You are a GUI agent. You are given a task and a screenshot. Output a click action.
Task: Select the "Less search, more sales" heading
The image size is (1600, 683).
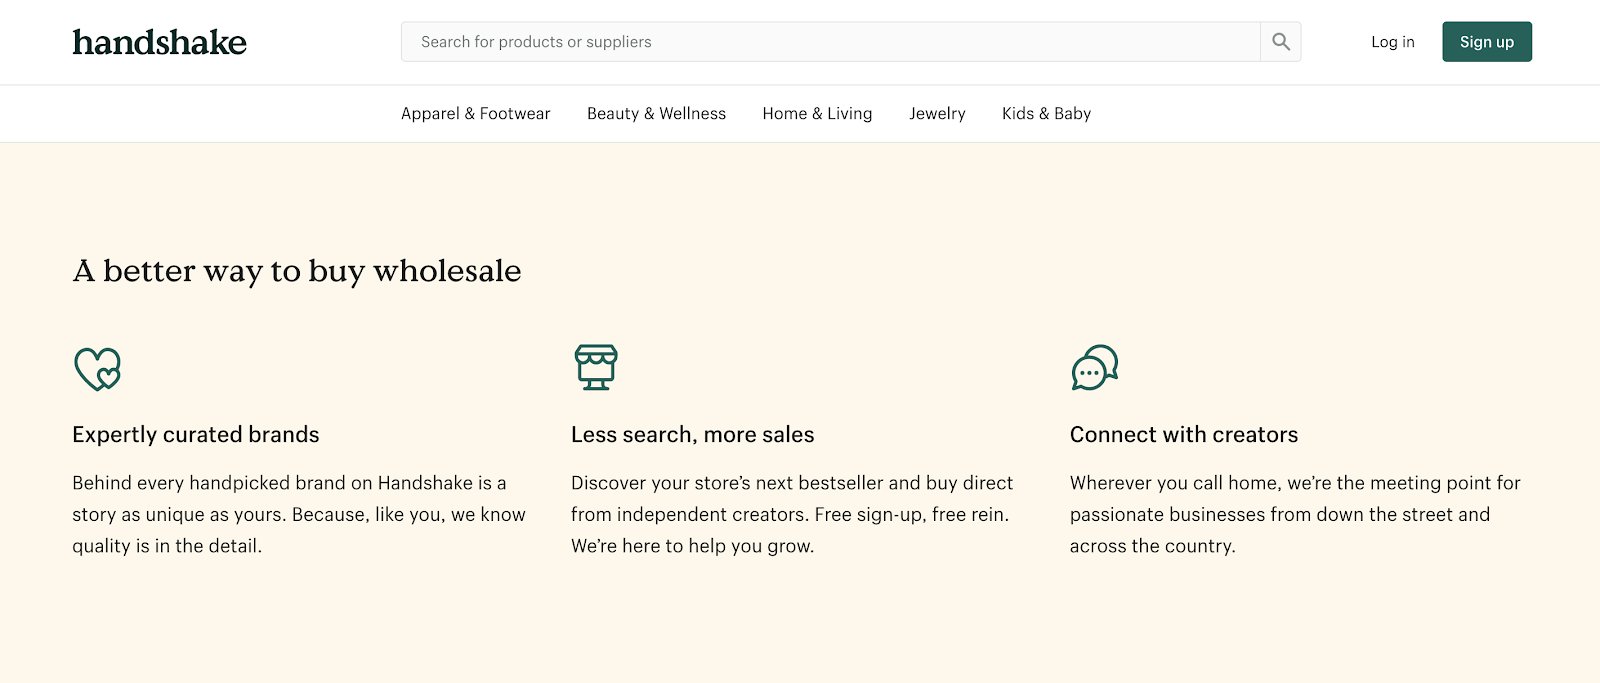[x=692, y=435]
